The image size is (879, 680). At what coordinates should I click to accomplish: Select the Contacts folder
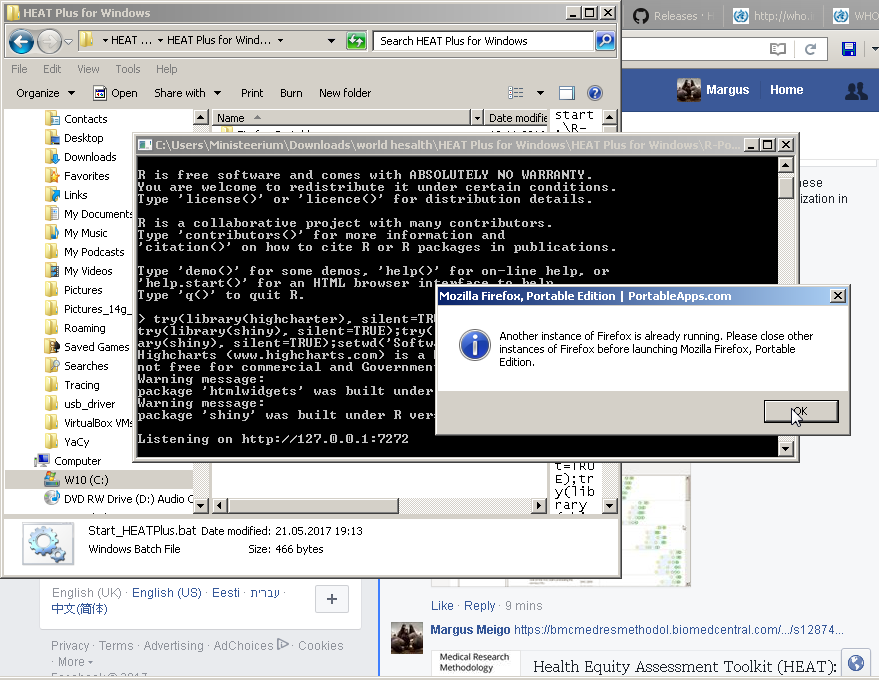[85, 119]
